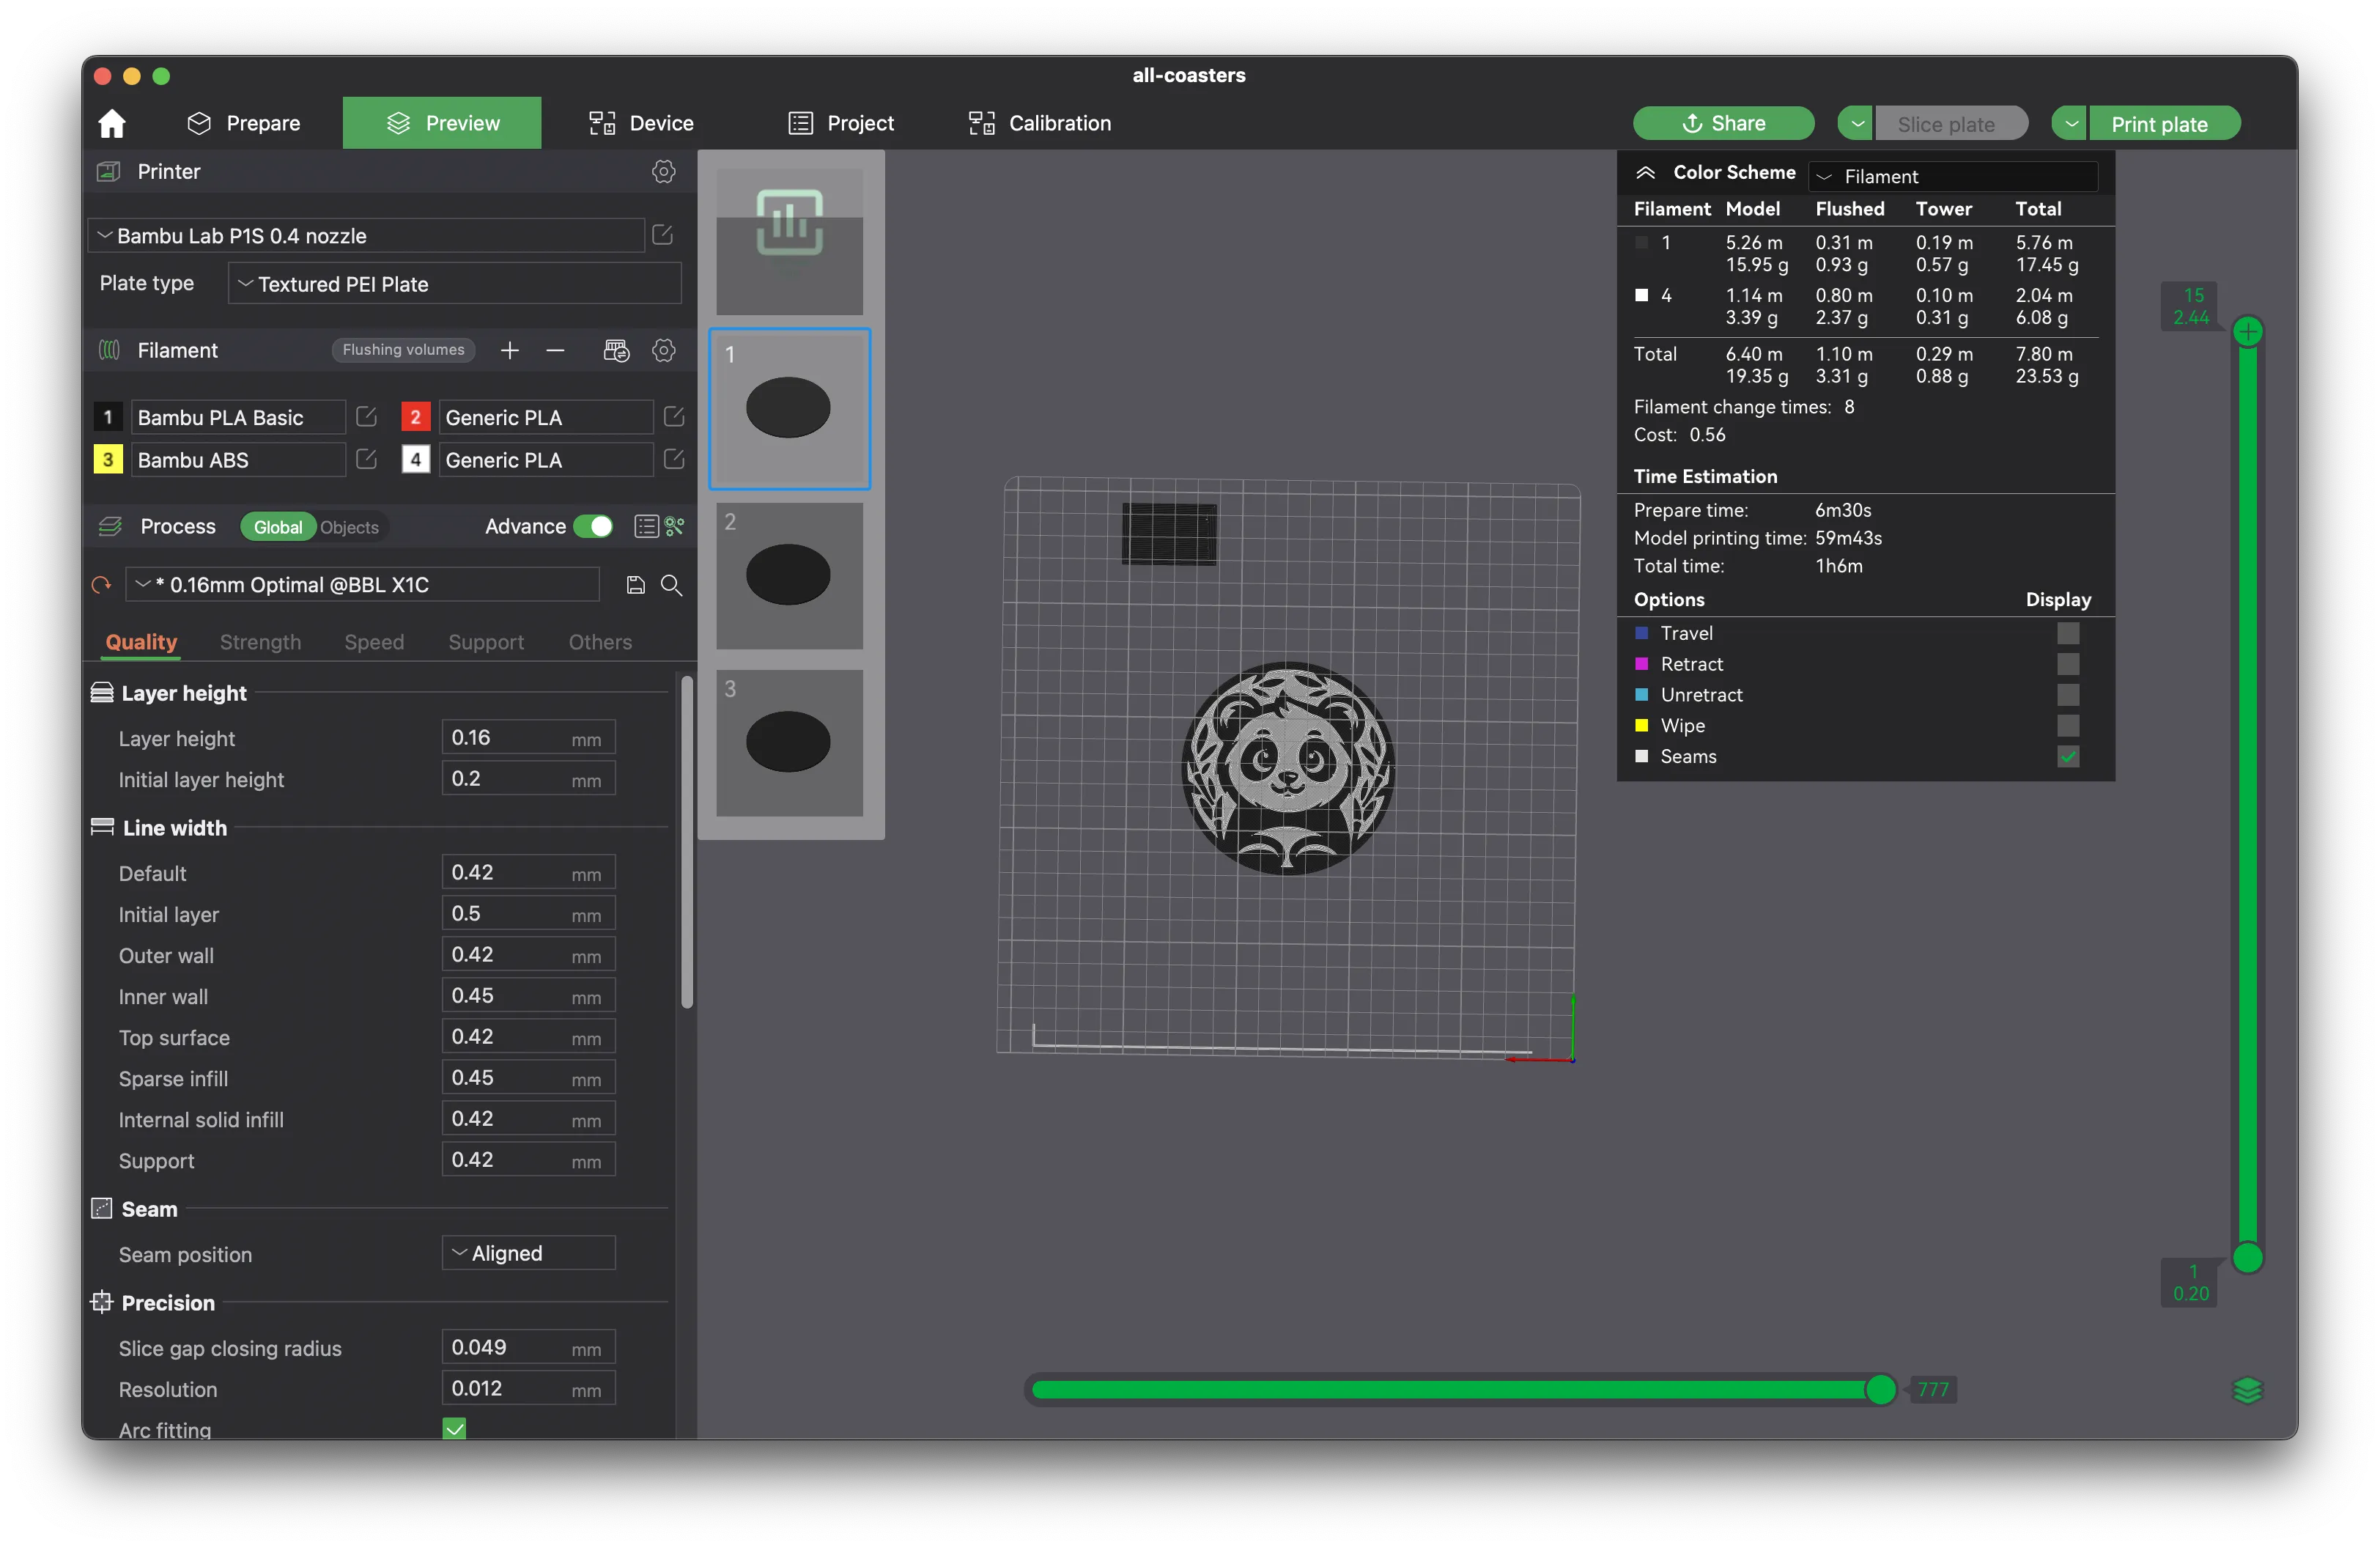The height and width of the screenshot is (1548, 2380).
Task: Edit the Bambu ABS filament preset
Action: 366,459
